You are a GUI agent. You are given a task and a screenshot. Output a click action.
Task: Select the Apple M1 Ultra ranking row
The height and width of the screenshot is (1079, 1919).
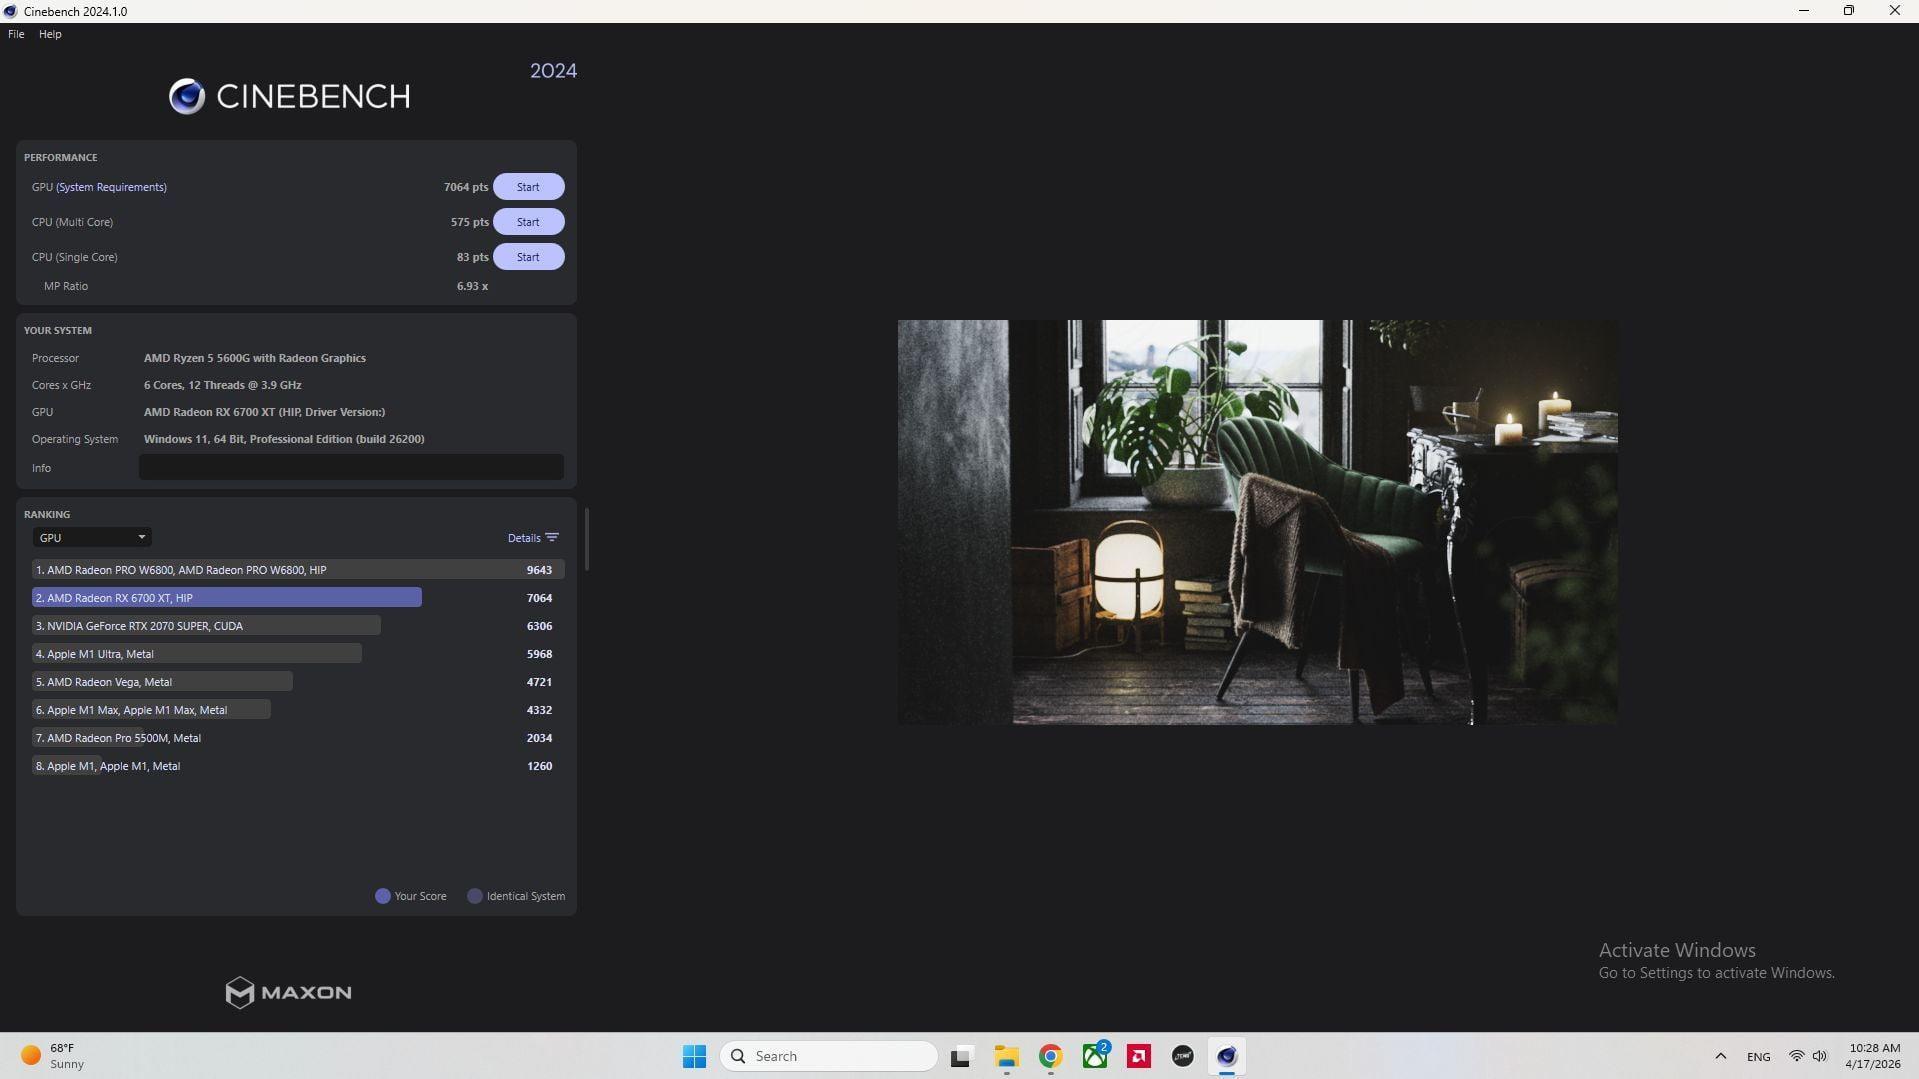[298, 654]
